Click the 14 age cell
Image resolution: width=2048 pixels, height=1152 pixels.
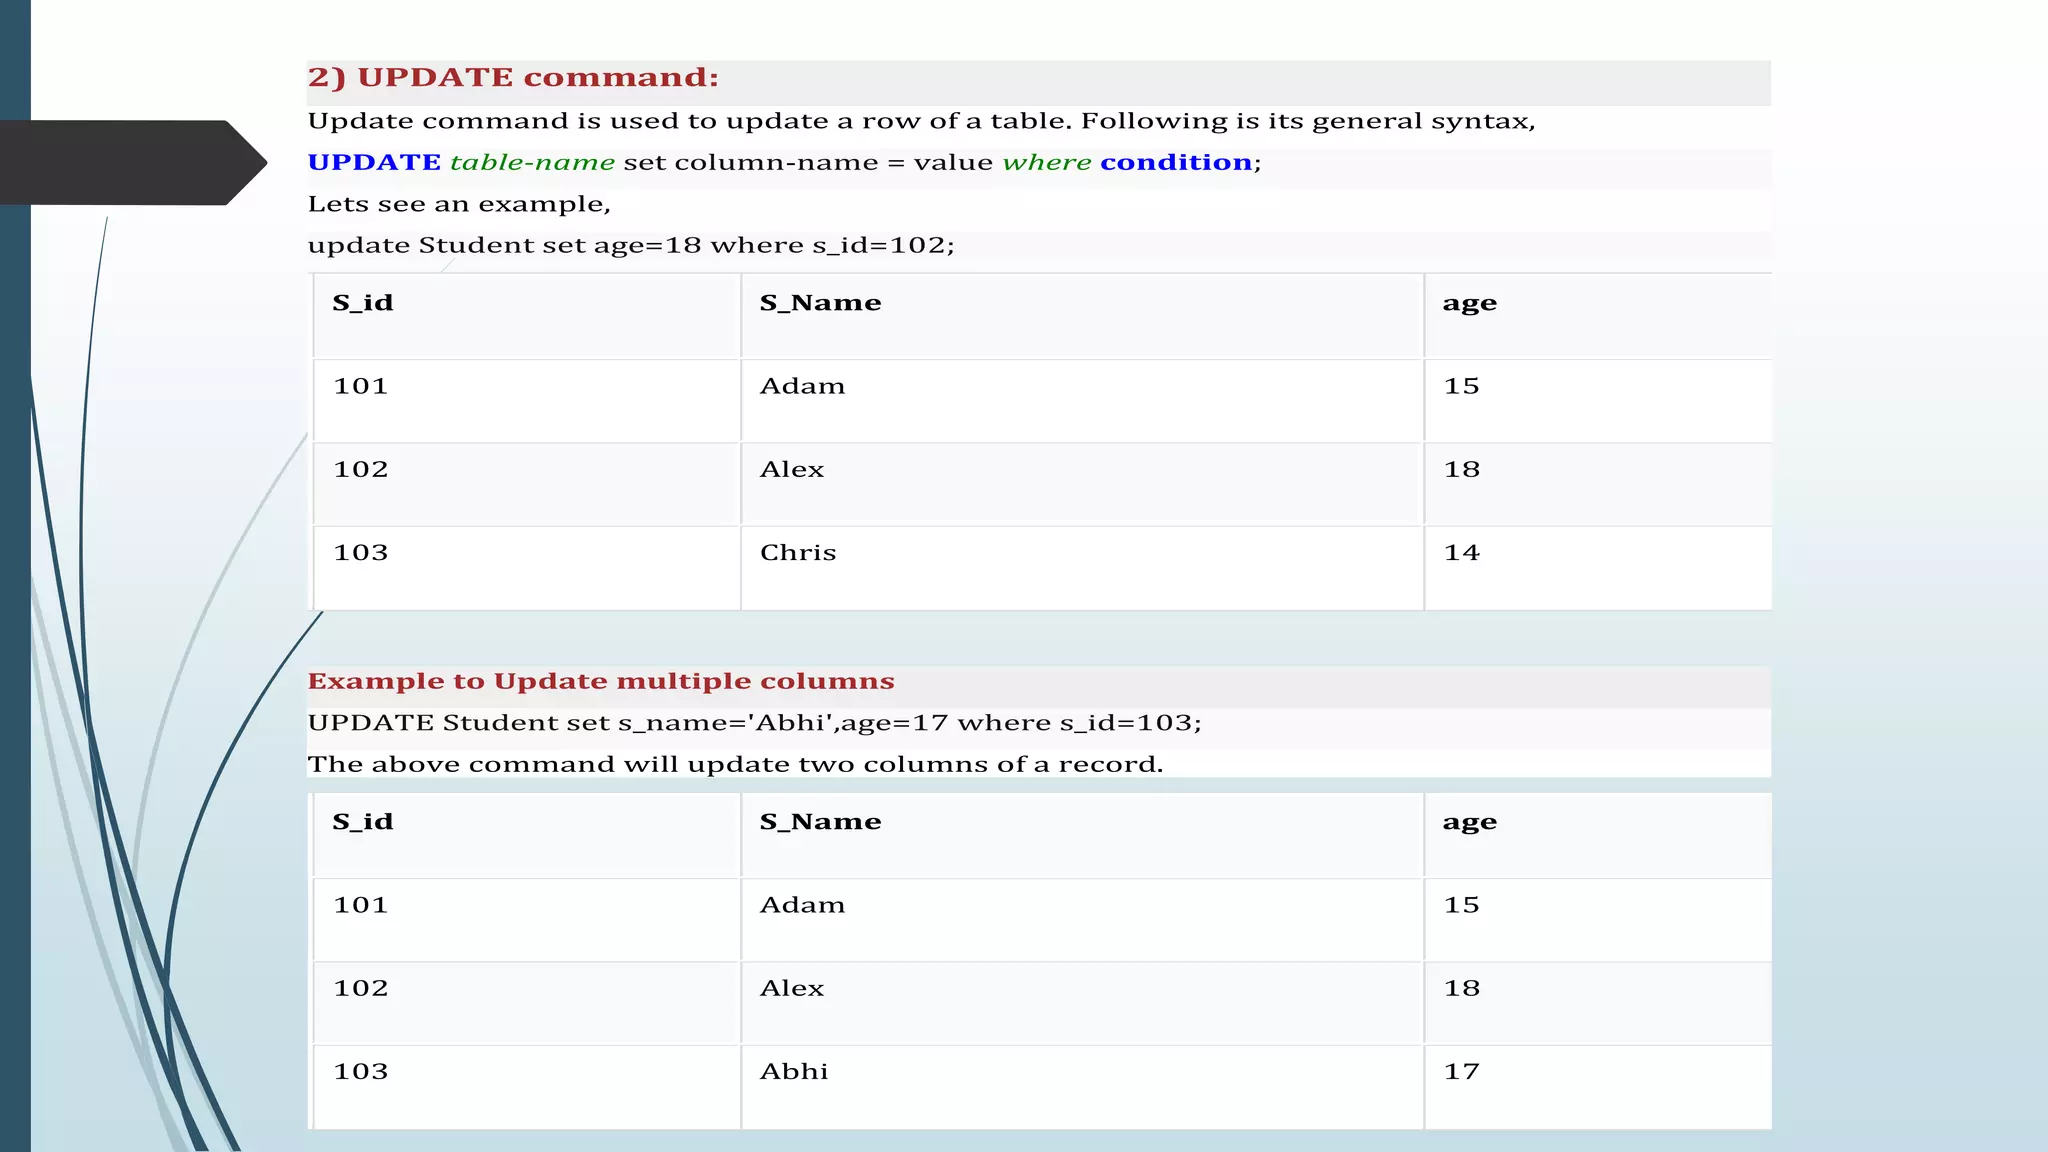tap(1598, 568)
